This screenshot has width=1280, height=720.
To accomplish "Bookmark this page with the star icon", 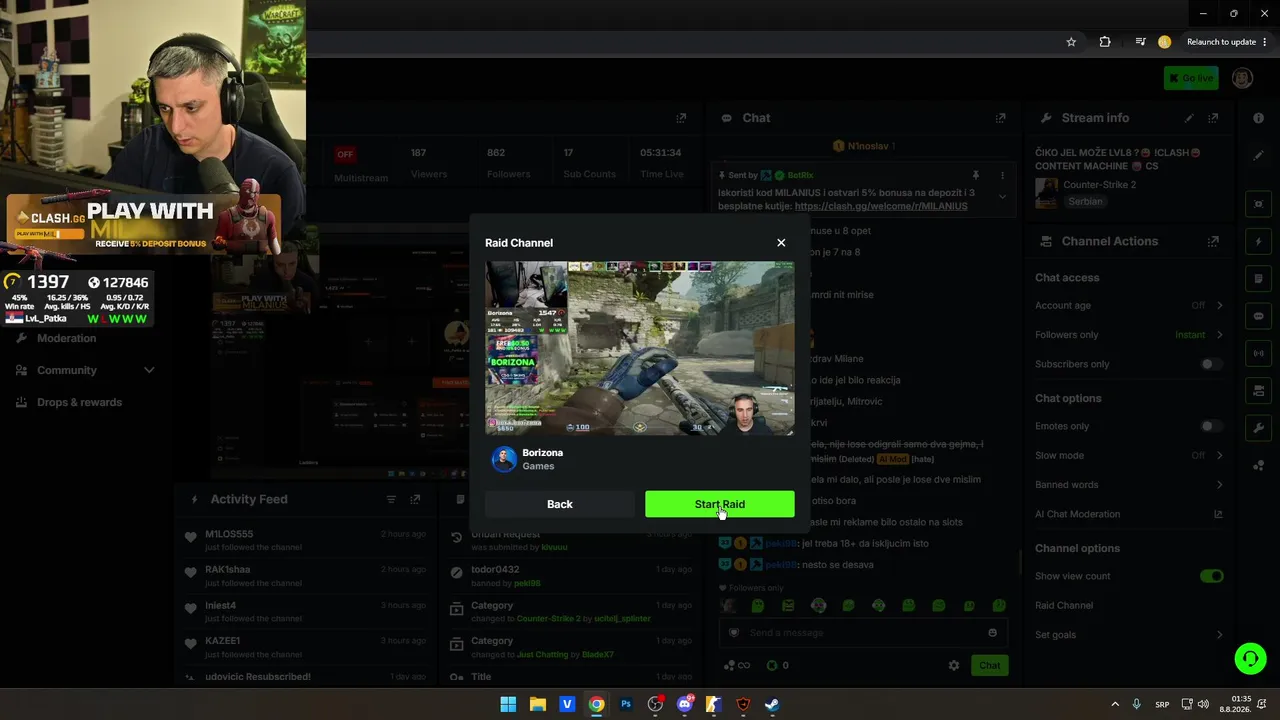I will point(1071,42).
